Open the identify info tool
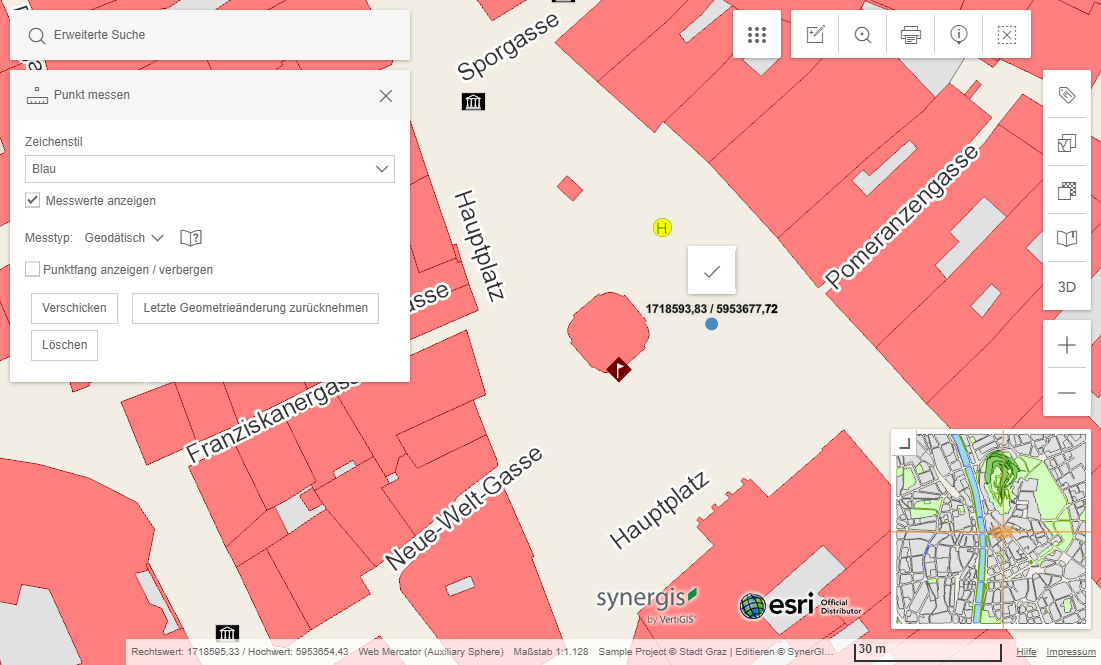This screenshot has width=1101, height=665. 958,35
